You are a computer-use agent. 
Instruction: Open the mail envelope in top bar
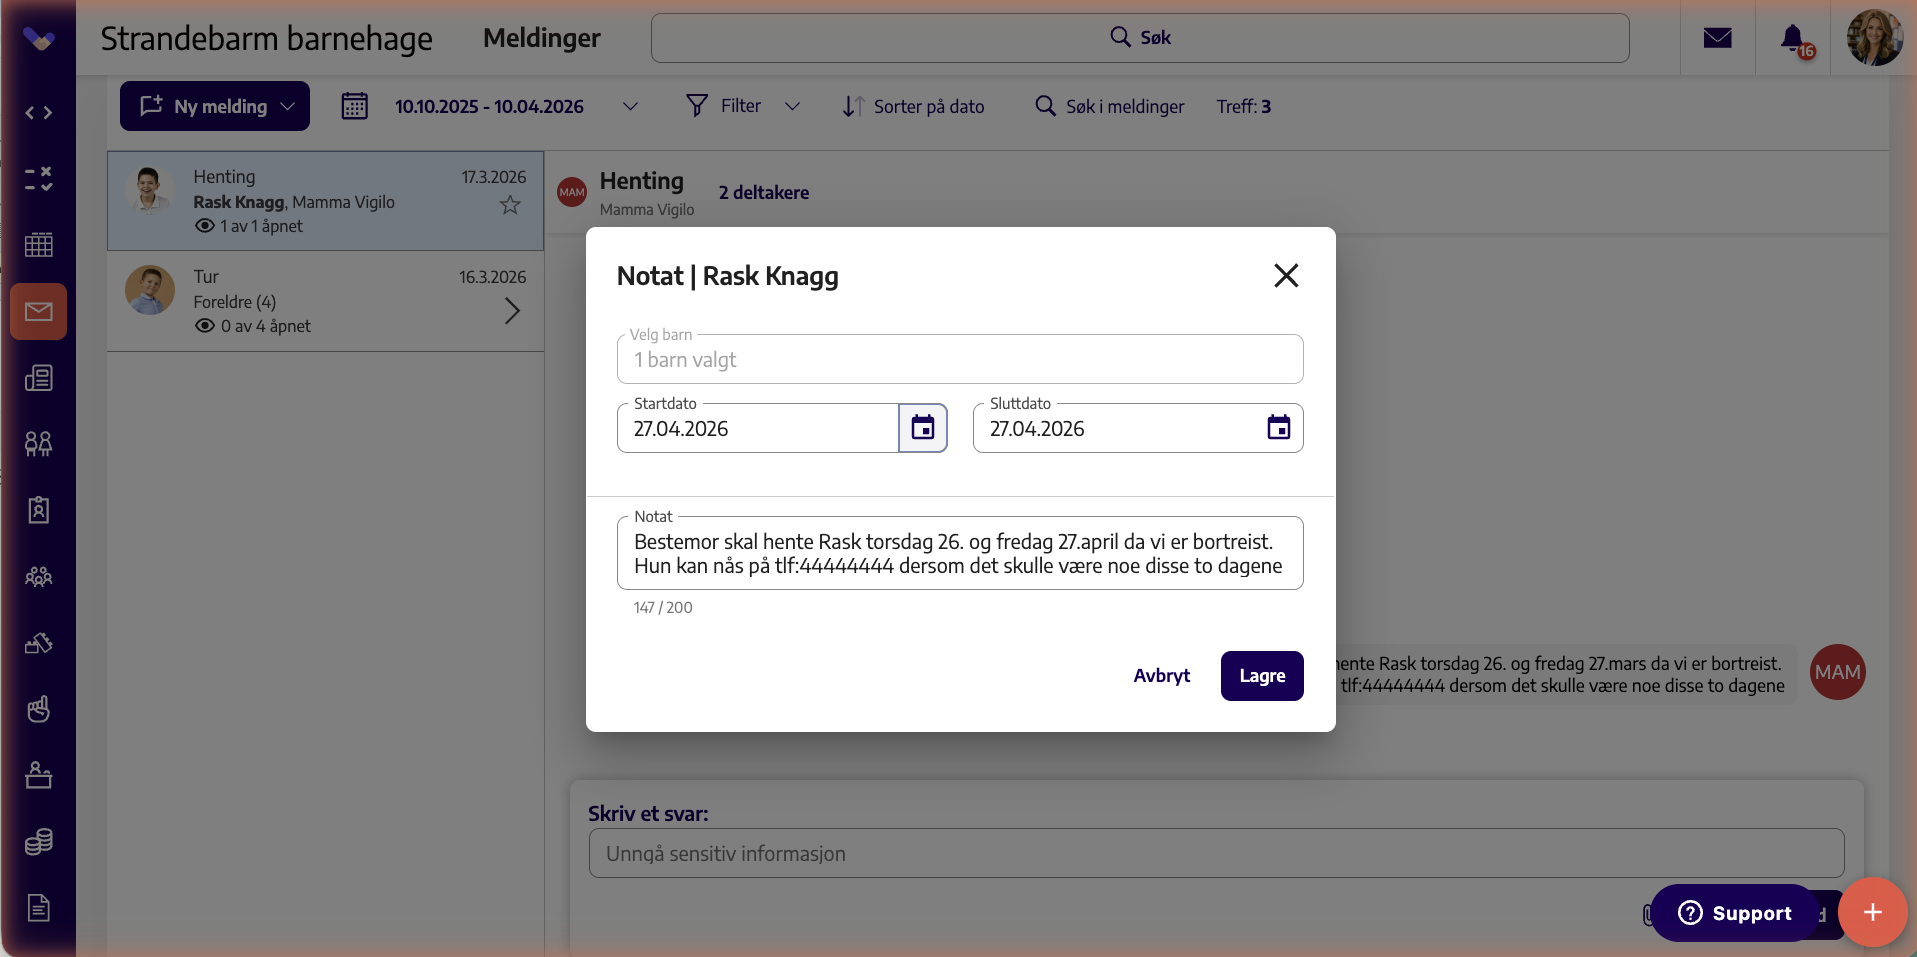click(x=1717, y=38)
